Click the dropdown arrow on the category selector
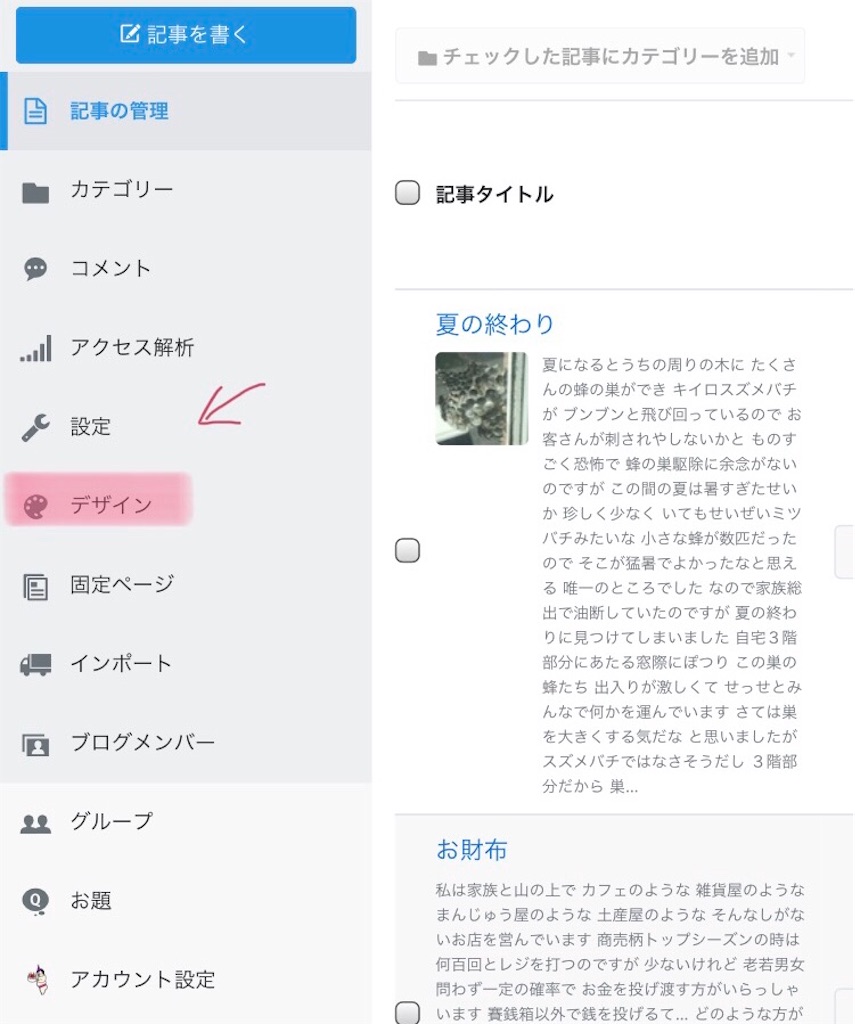855x1024 pixels. (x=789, y=56)
